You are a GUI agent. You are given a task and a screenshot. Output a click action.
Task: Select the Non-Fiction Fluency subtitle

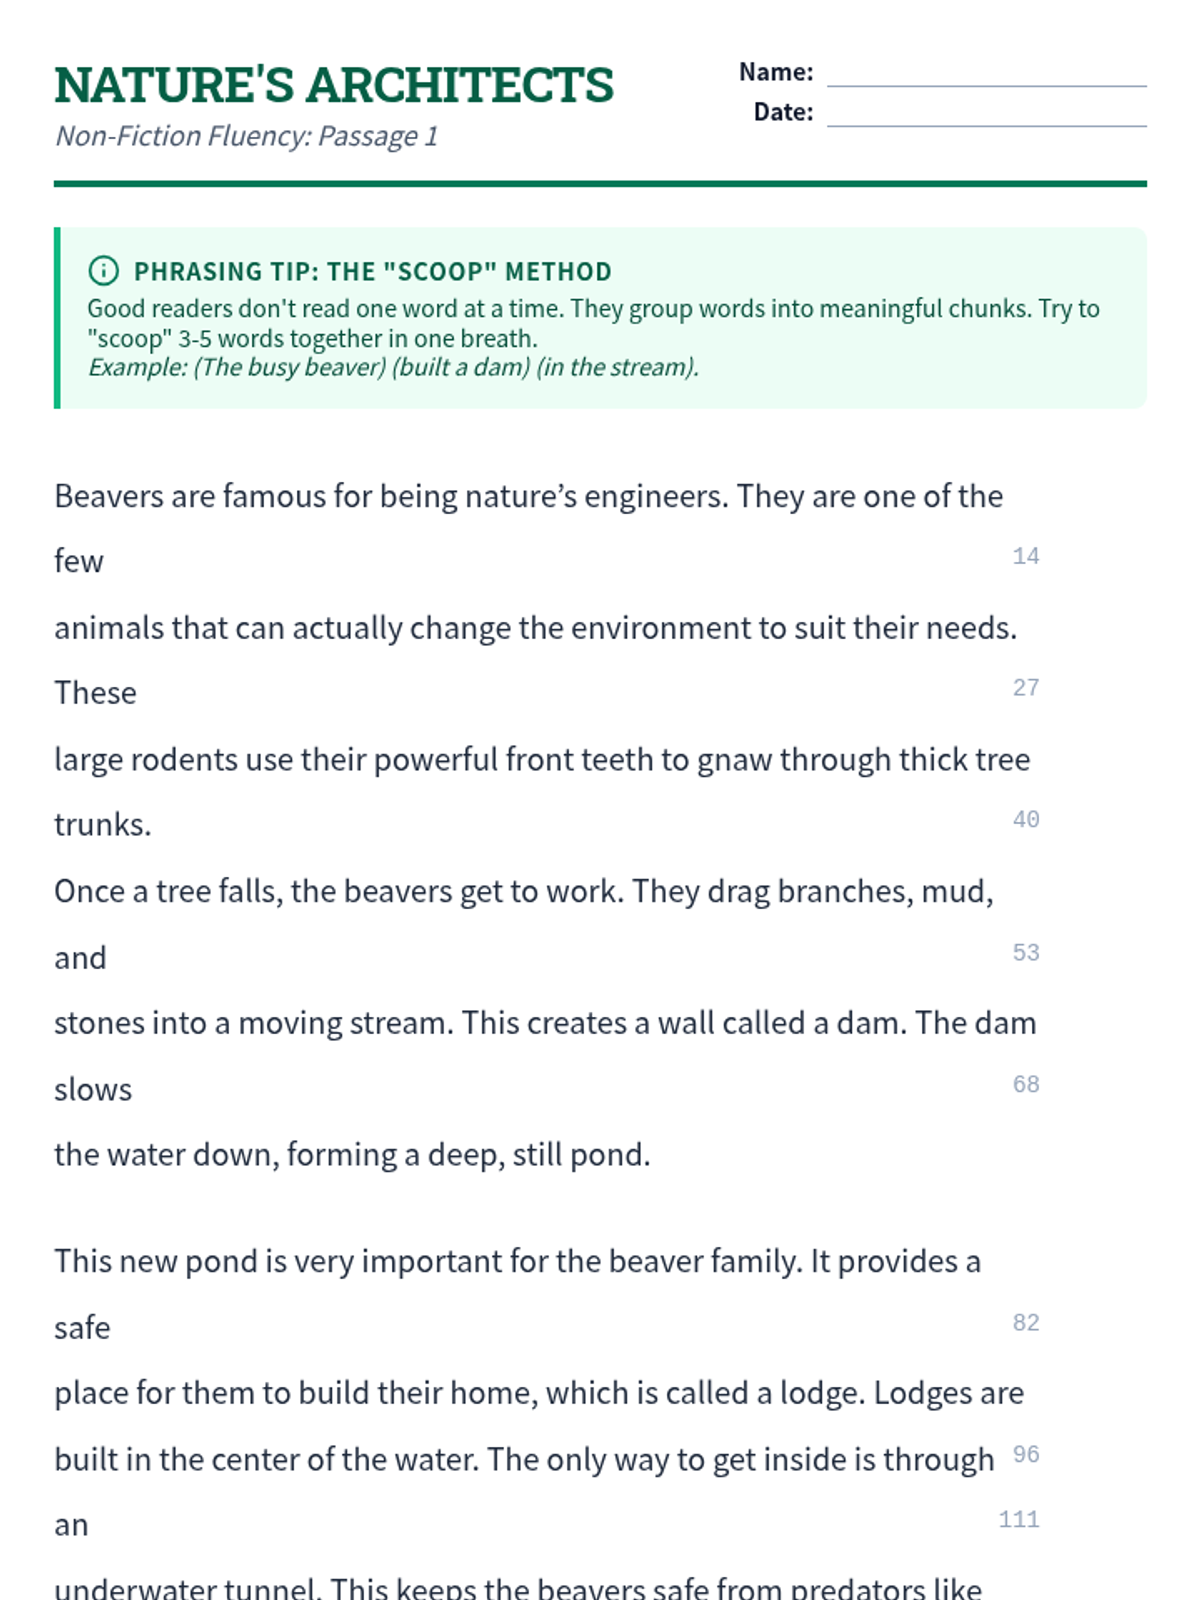coord(247,136)
